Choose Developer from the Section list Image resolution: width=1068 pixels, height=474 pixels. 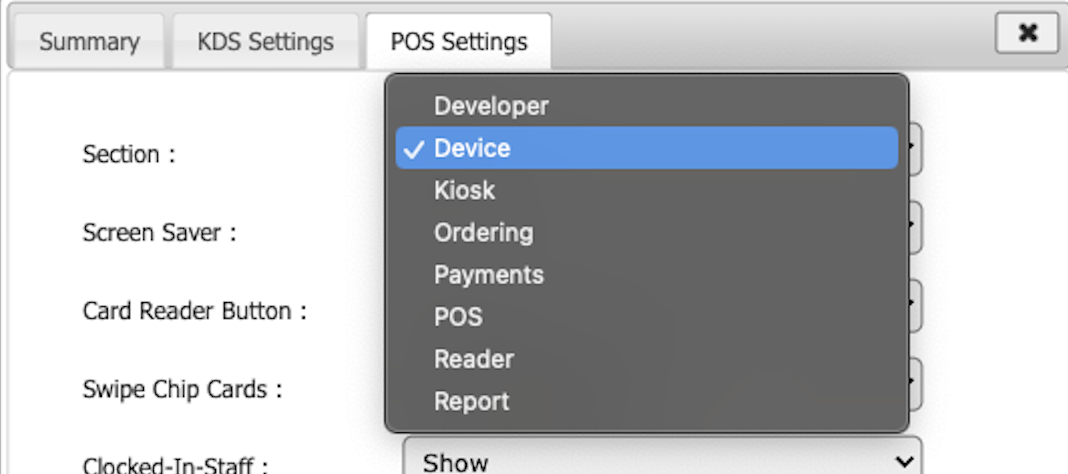click(491, 105)
